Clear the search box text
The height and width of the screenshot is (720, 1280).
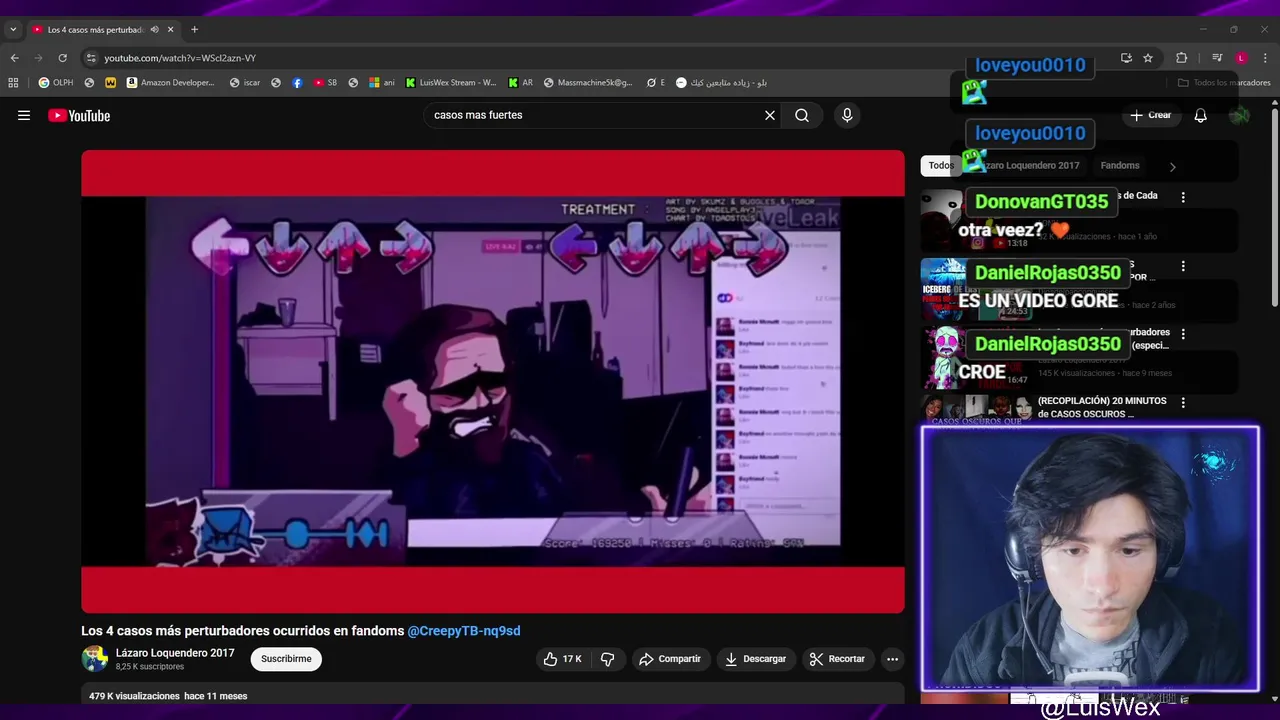pyautogui.click(x=770, y=115)
